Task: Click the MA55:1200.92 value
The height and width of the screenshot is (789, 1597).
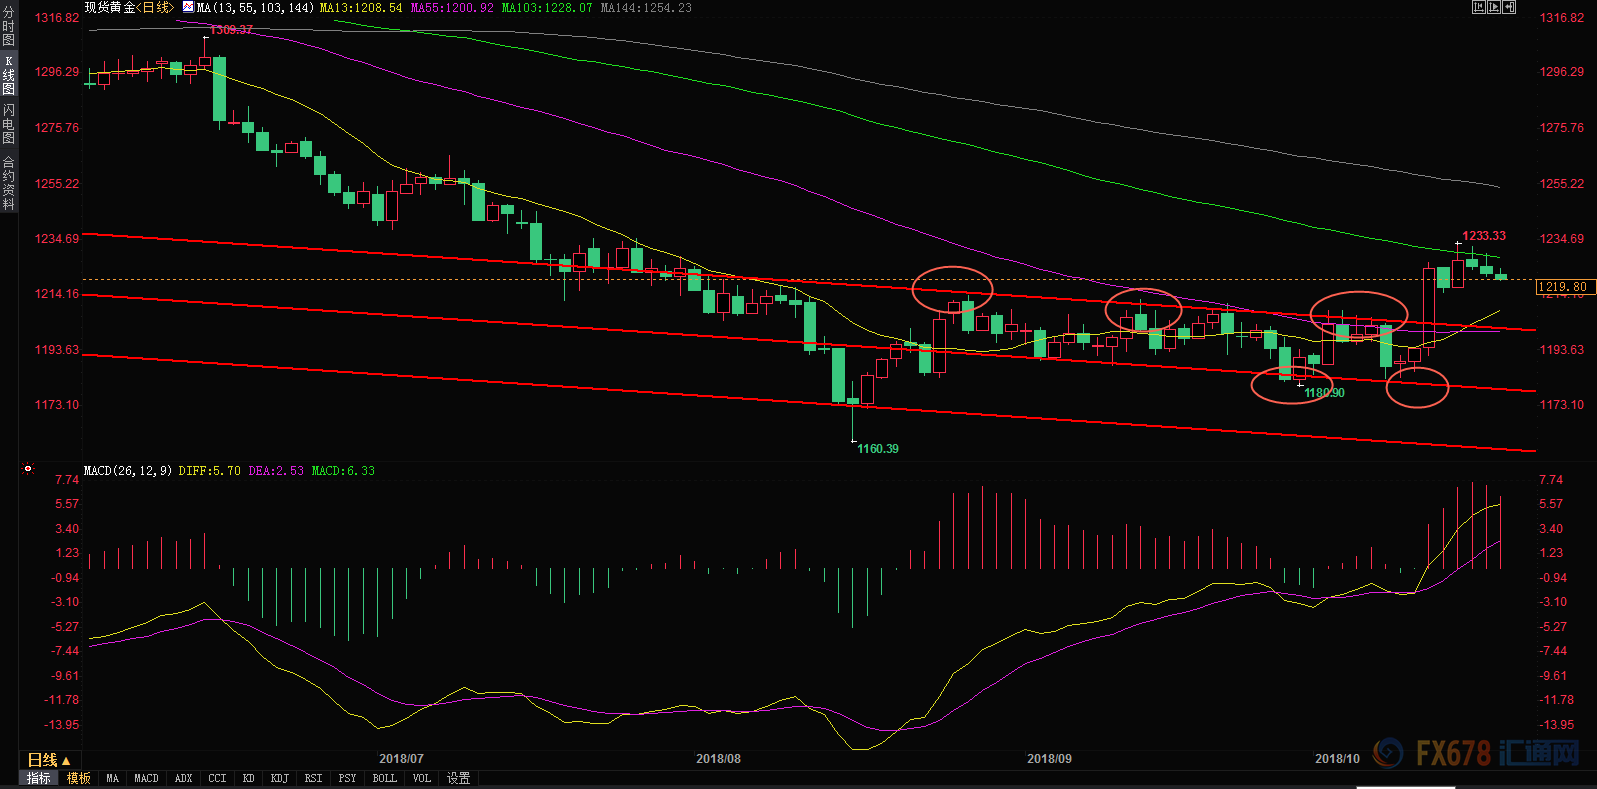Action: tap(452, 8)
